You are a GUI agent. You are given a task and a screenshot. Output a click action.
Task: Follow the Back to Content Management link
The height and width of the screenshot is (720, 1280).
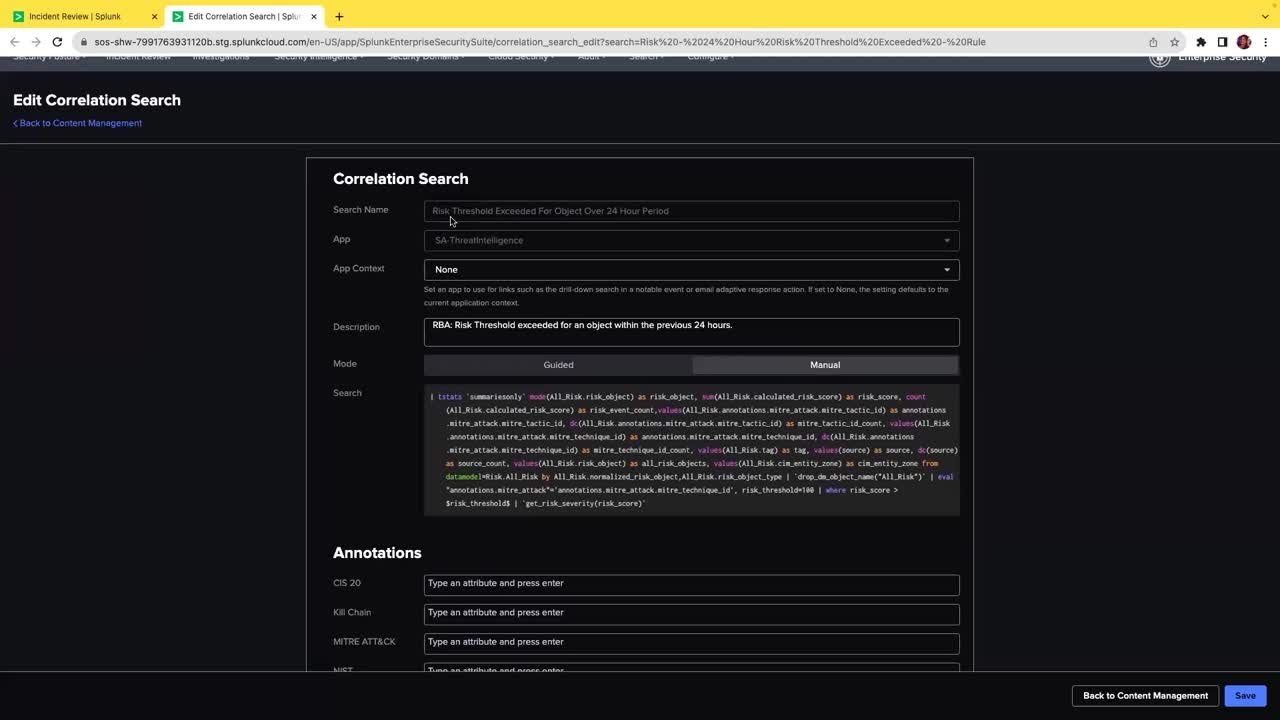pyautogui.click(x=77, y=123)
